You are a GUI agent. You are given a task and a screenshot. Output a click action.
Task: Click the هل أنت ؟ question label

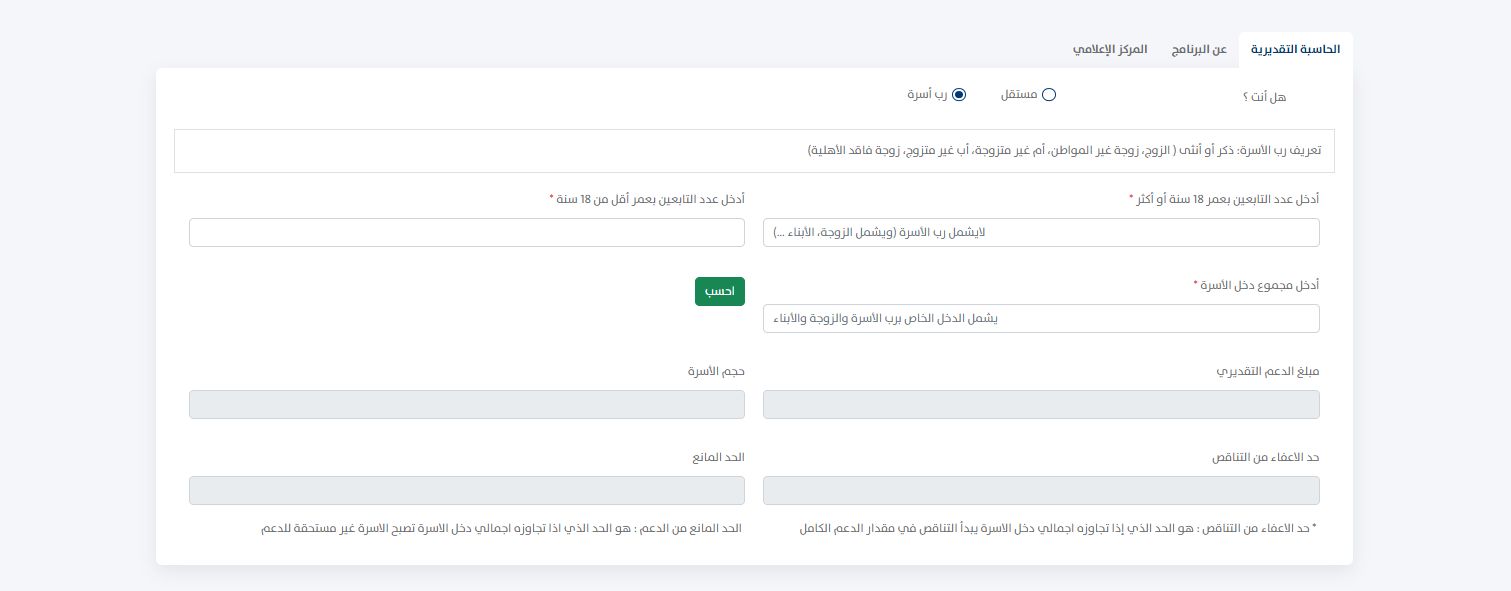(1264, 97)
